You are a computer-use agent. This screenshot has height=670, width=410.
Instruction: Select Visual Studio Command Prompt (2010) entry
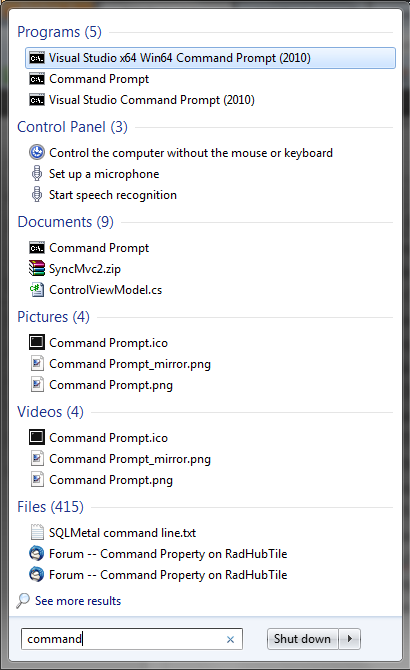click(152, 100)
